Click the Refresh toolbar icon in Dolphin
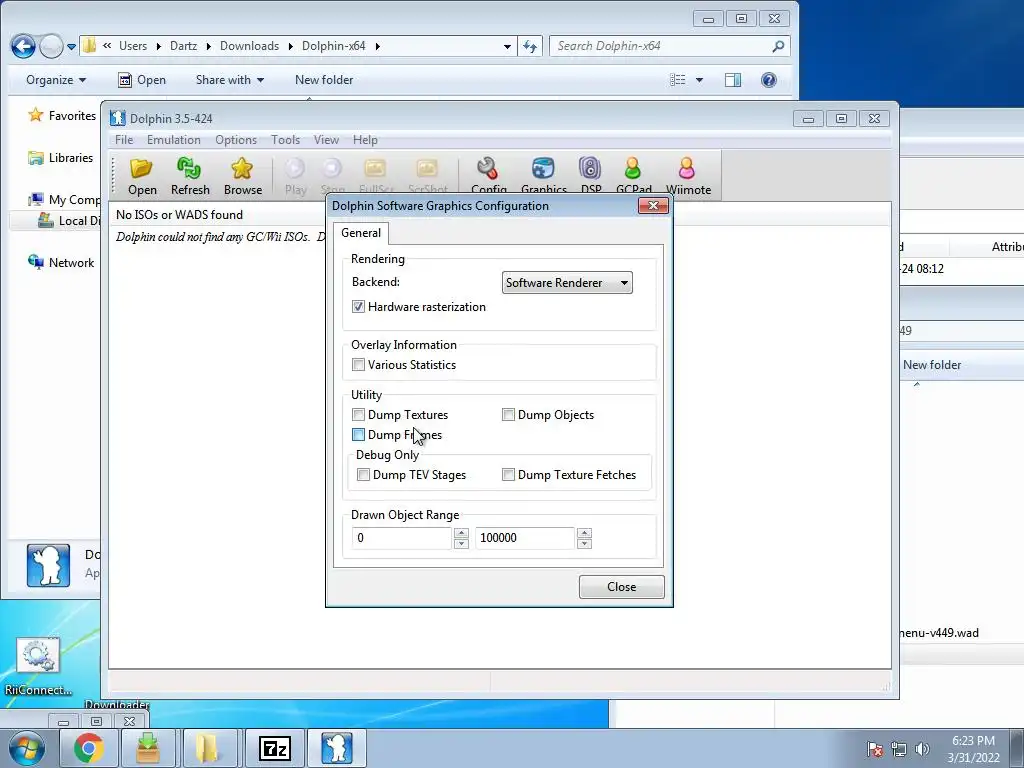1024x768 pixels. [189, 176]
